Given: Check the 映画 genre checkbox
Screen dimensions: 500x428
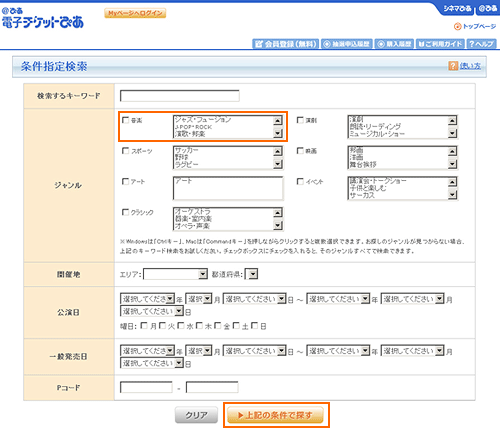Looking at the screenshot, I should pyautogui.click(x=300, y=151).
